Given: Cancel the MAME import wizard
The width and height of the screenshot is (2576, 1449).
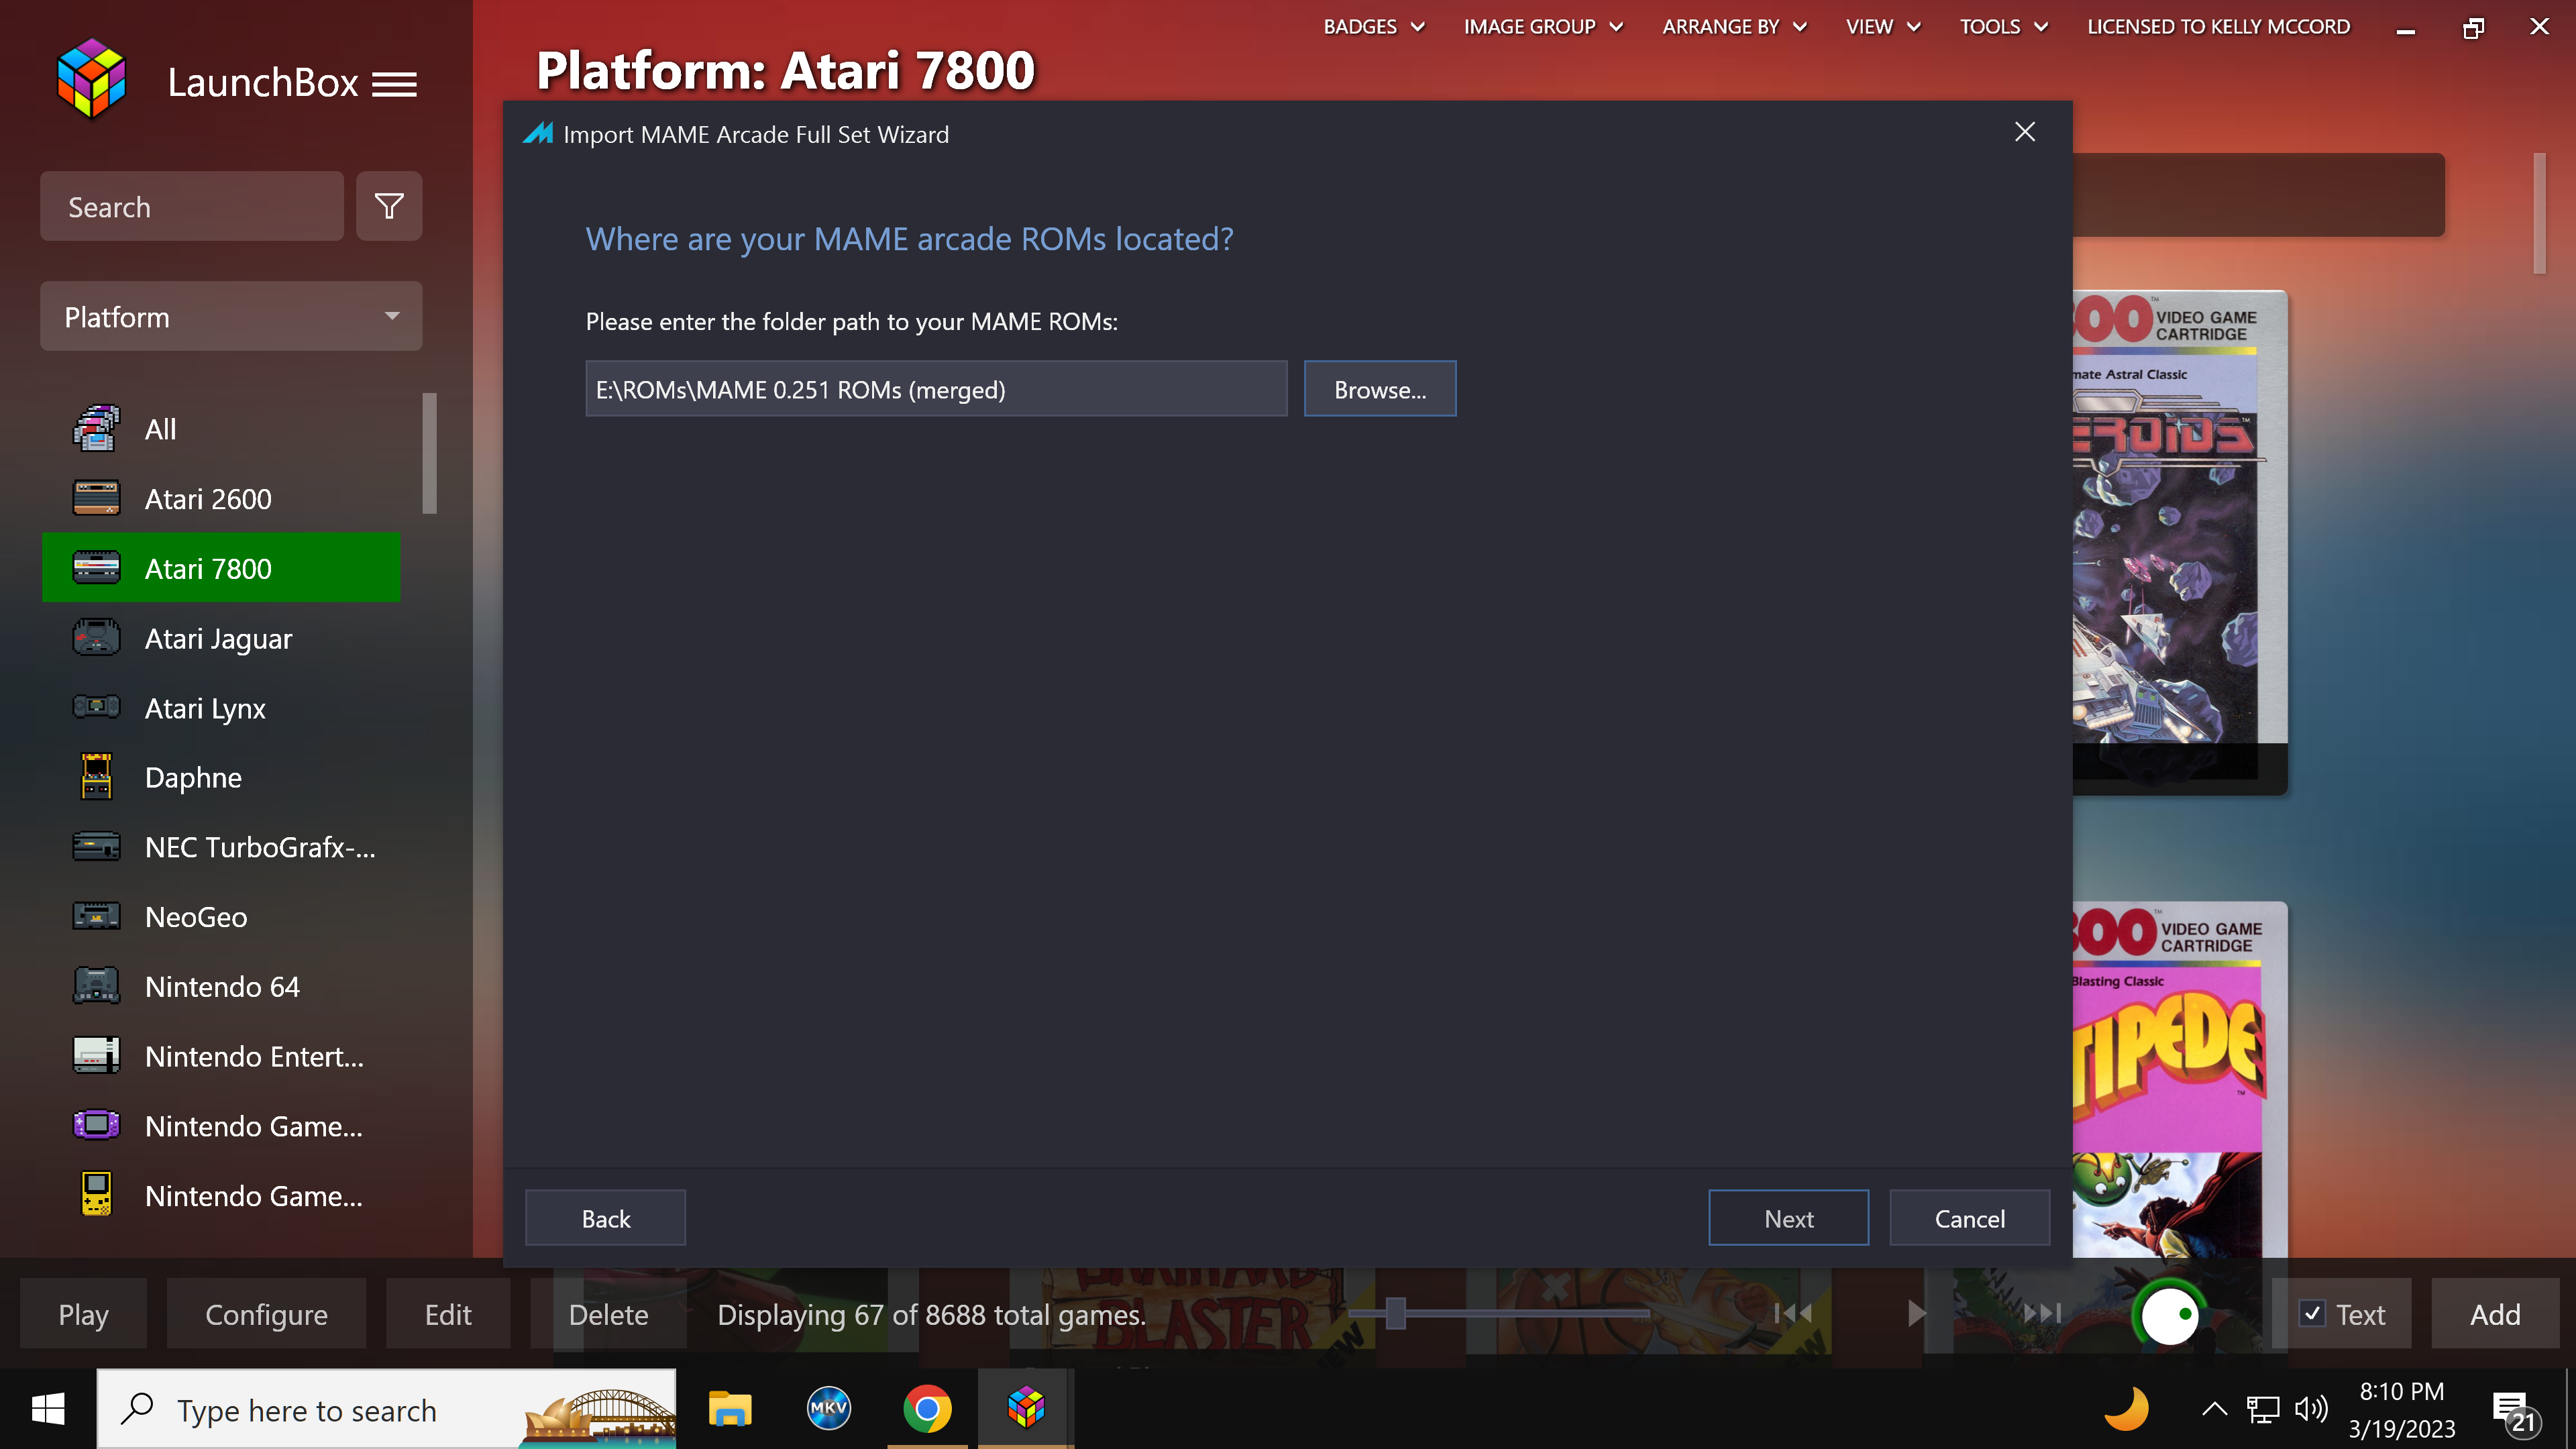Looking at the screenshot, I should pos(1969,1218).
